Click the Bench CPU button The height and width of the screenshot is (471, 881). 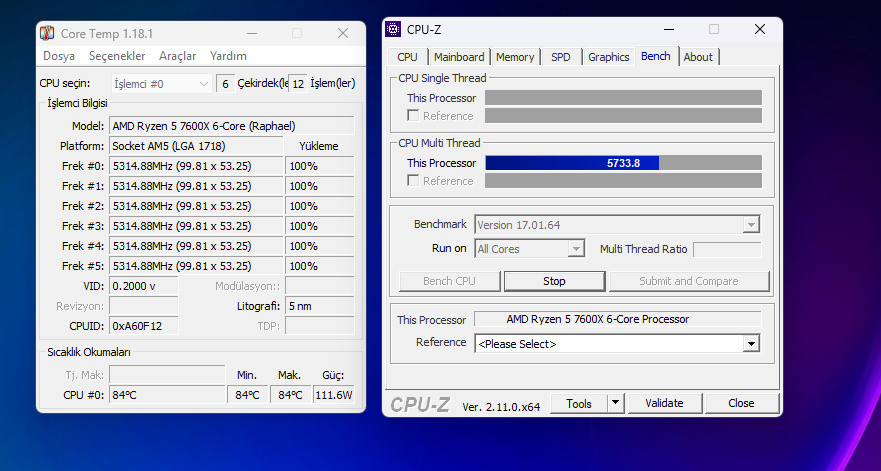tap(449, 281)
